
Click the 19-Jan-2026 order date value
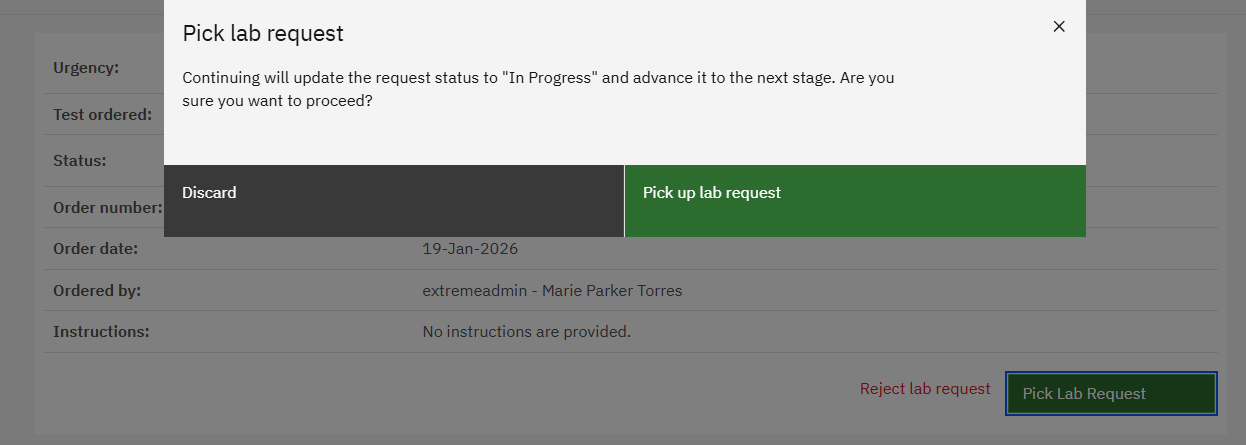click(x=470, y=248)
